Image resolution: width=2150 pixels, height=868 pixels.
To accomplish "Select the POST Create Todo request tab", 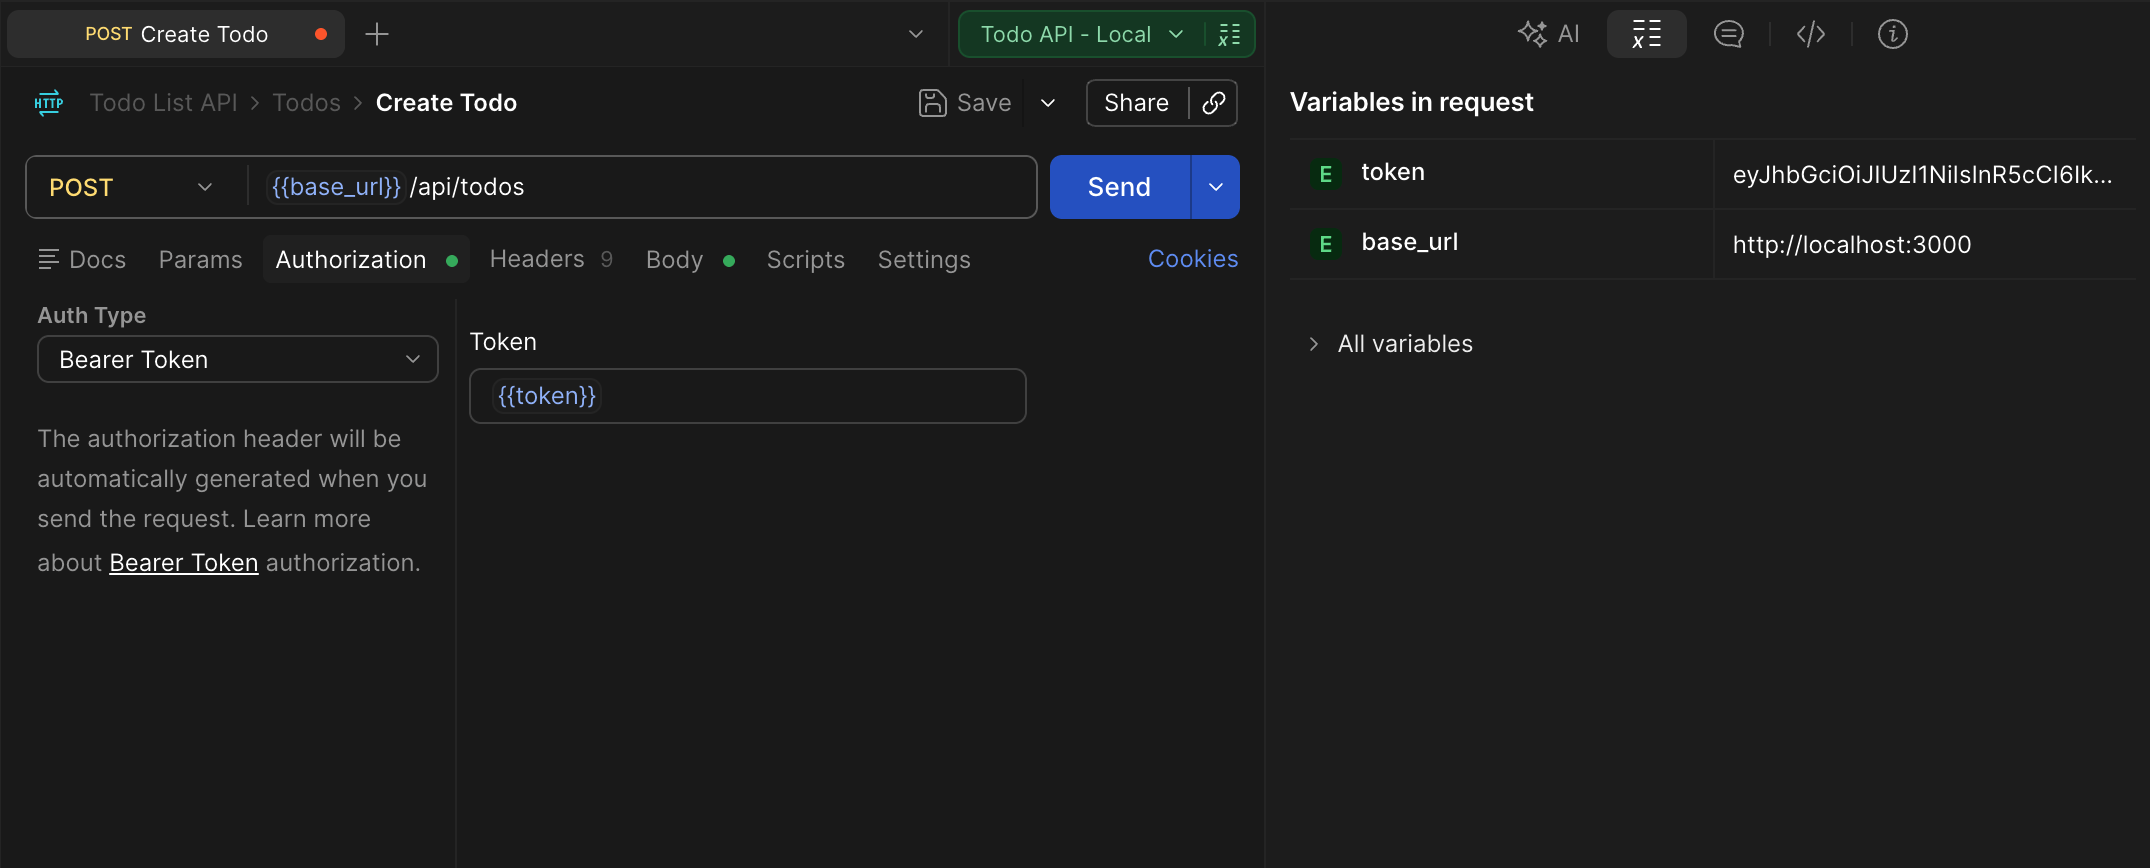I will [176, 34].
